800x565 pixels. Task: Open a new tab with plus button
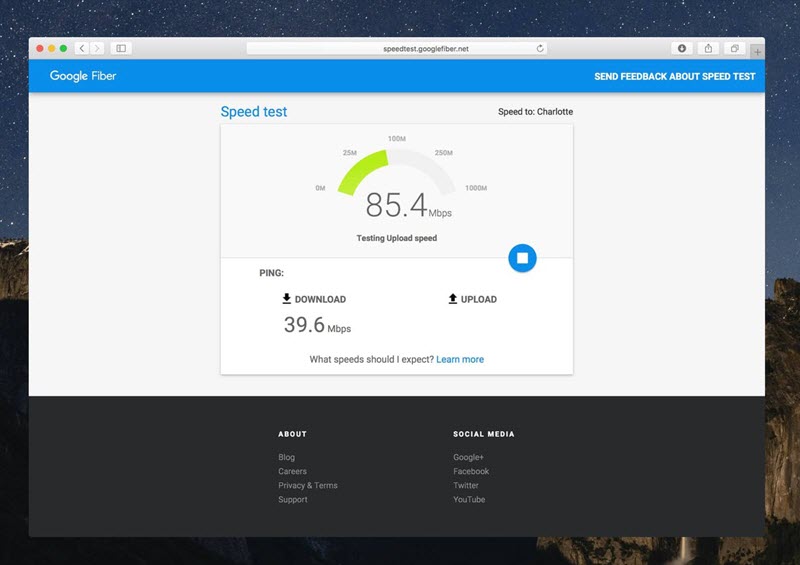point(757,52)
